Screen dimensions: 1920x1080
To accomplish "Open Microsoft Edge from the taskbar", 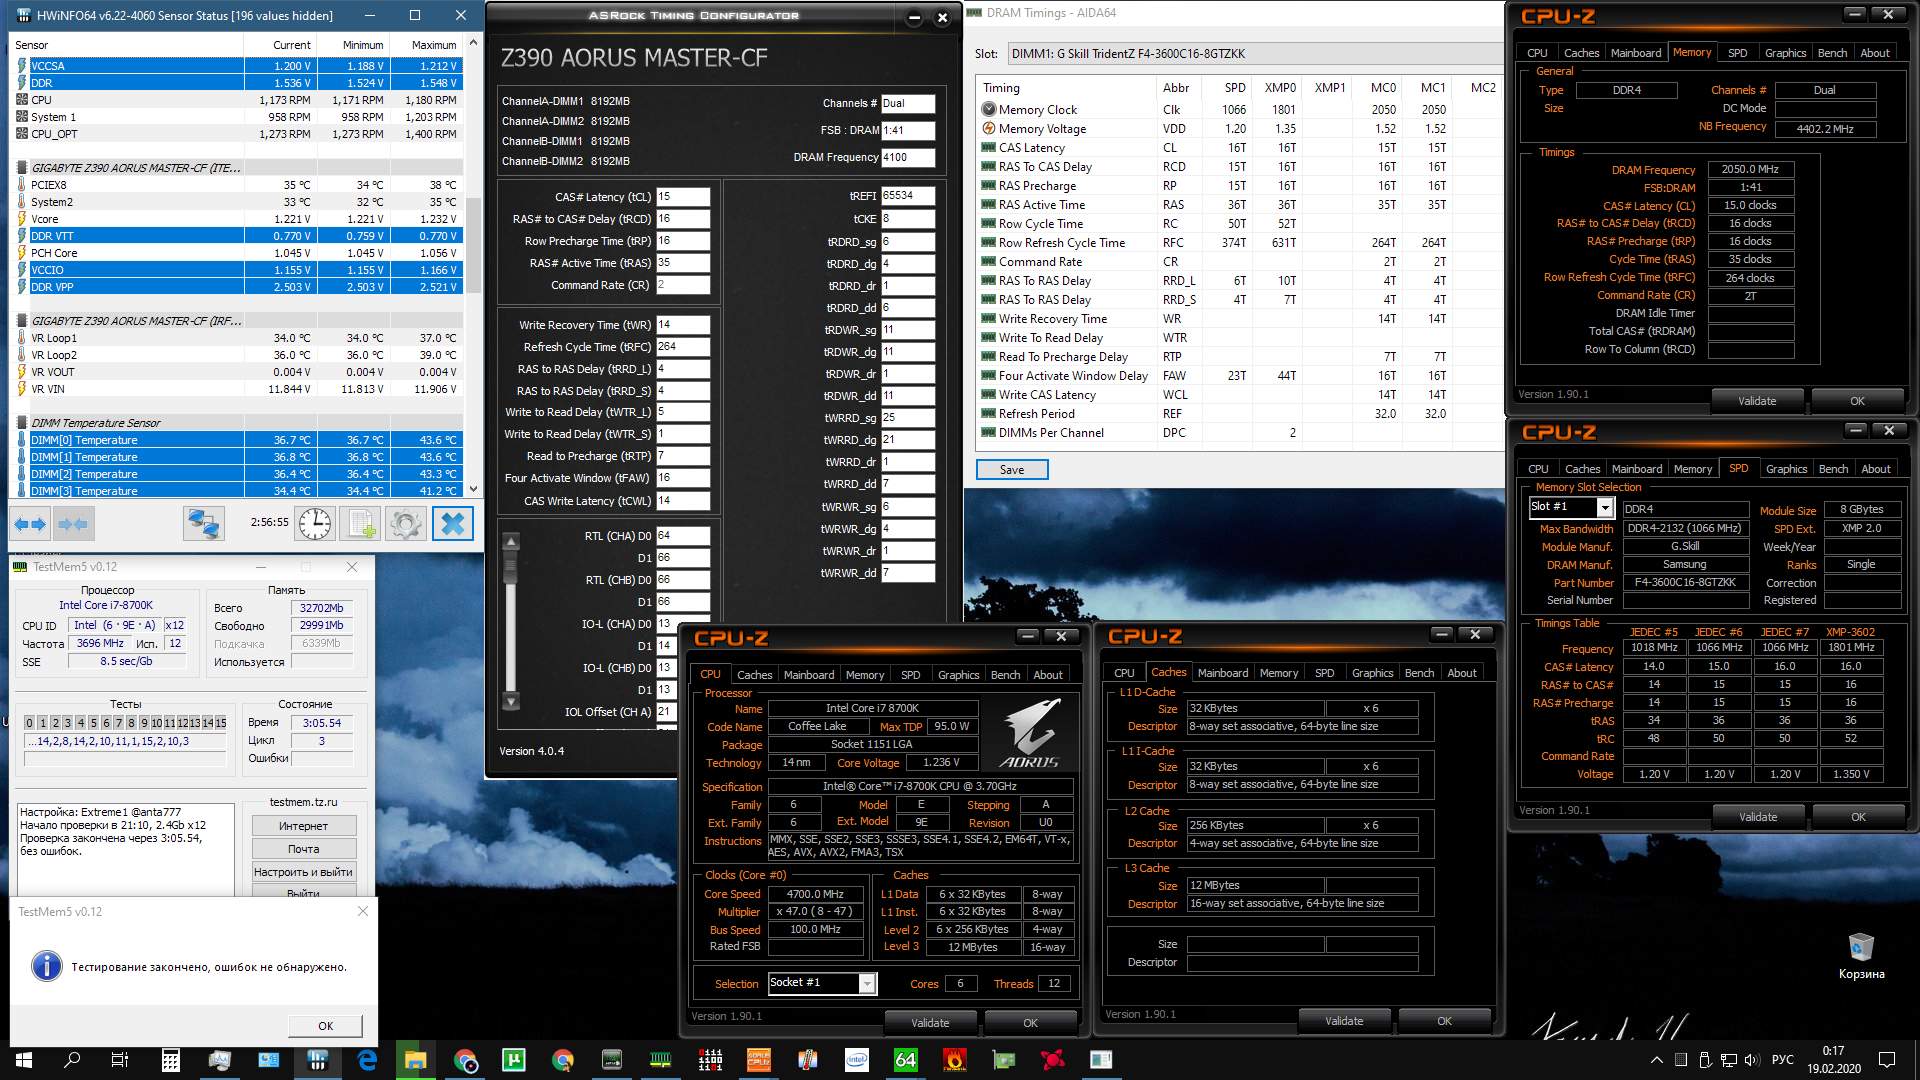I will (367, 1060).
